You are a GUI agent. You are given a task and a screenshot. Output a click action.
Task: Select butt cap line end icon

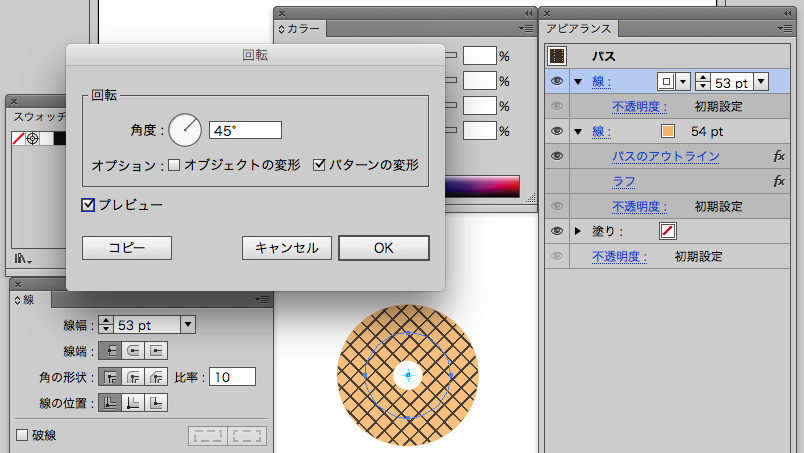tap(110, 350)
